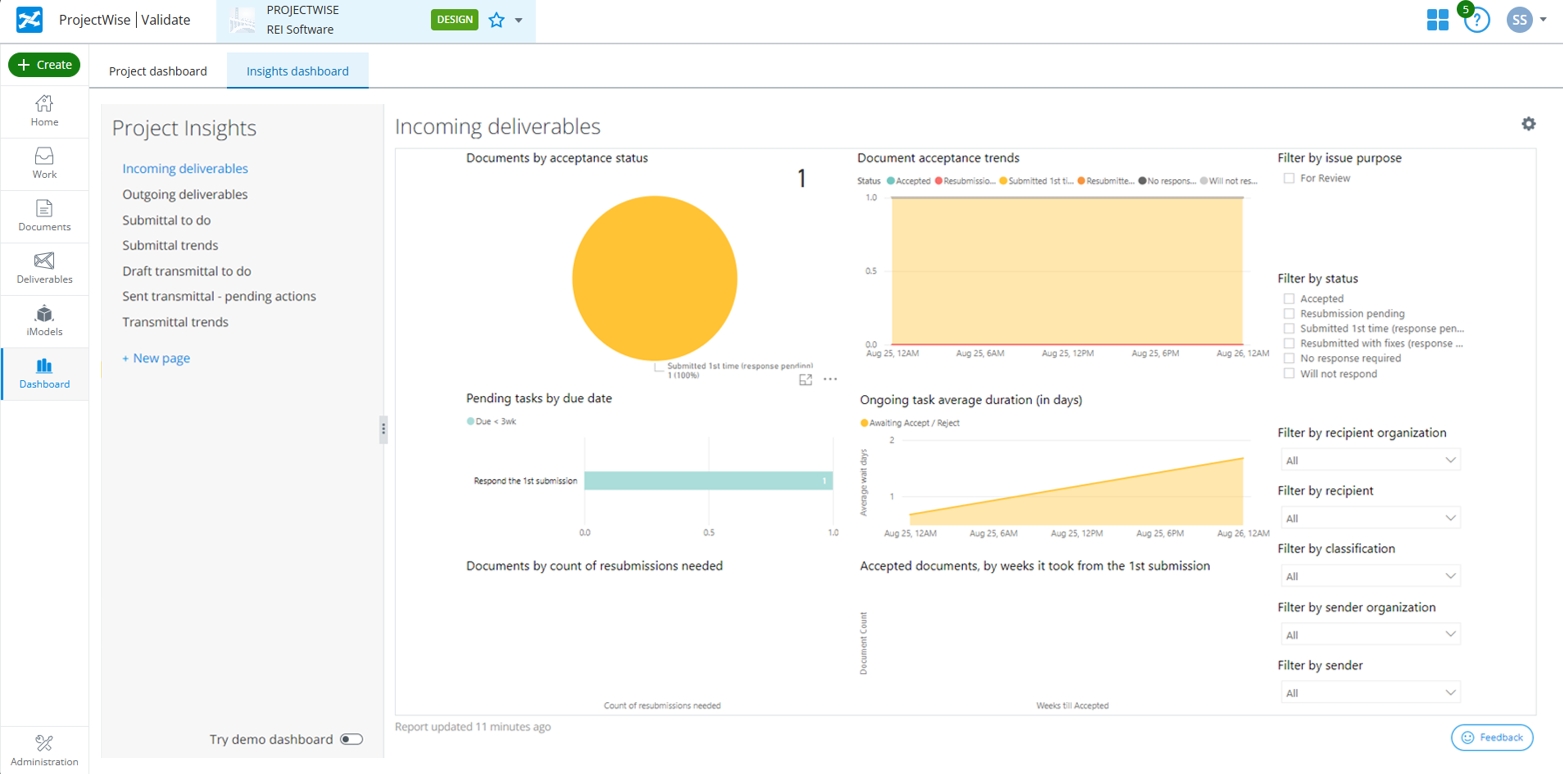Click the DESIGN project badge
1563x774 pixels.
pos(455,20)
